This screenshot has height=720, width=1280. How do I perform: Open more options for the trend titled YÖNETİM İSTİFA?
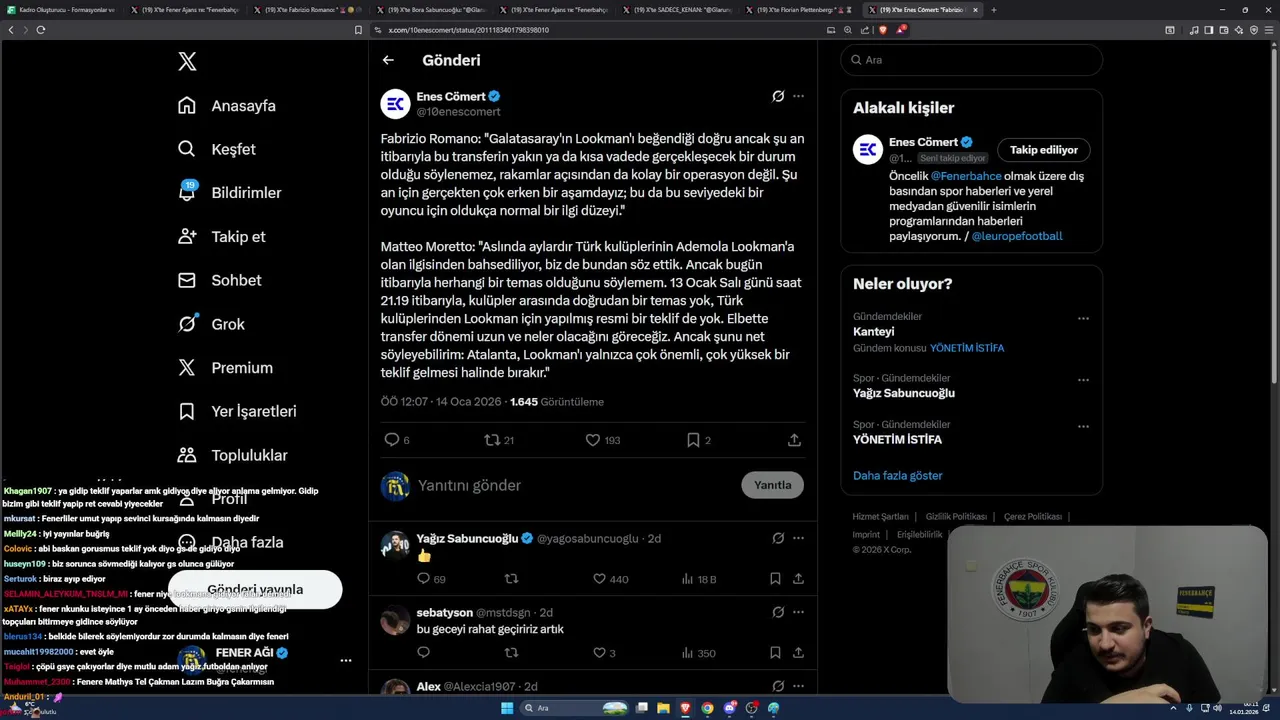click(1083, 426)
